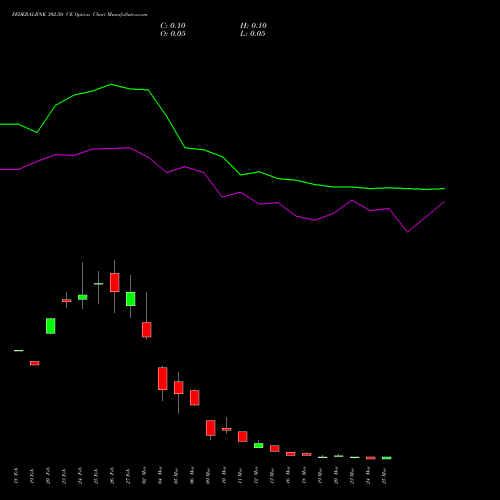Image resolution: width=500 pixels, height=500 pixels.
Task: Select the red candlestick for 13 Mar
Action: click(x=275, y=449)
